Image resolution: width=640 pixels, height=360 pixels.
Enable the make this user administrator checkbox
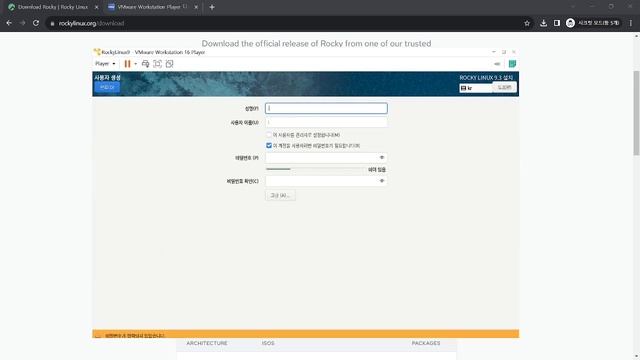click(x=269, y=135)
